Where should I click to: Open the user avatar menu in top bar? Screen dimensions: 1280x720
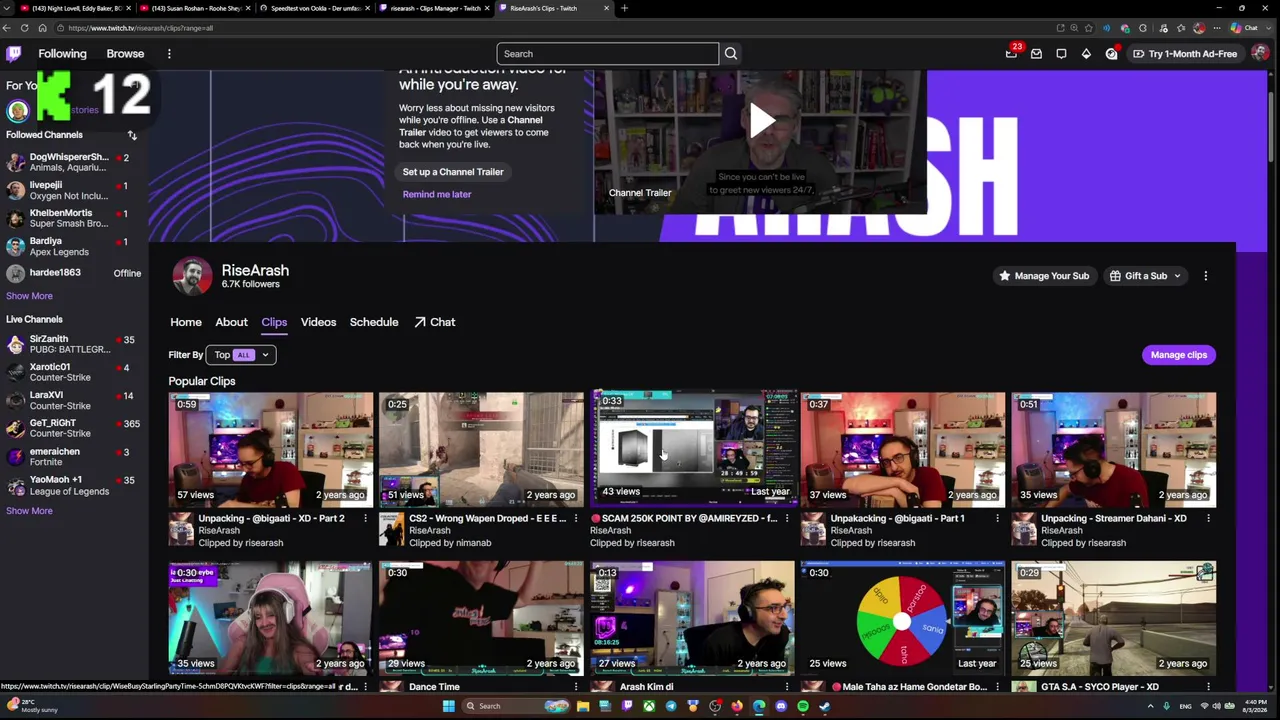click(1259, 54)
